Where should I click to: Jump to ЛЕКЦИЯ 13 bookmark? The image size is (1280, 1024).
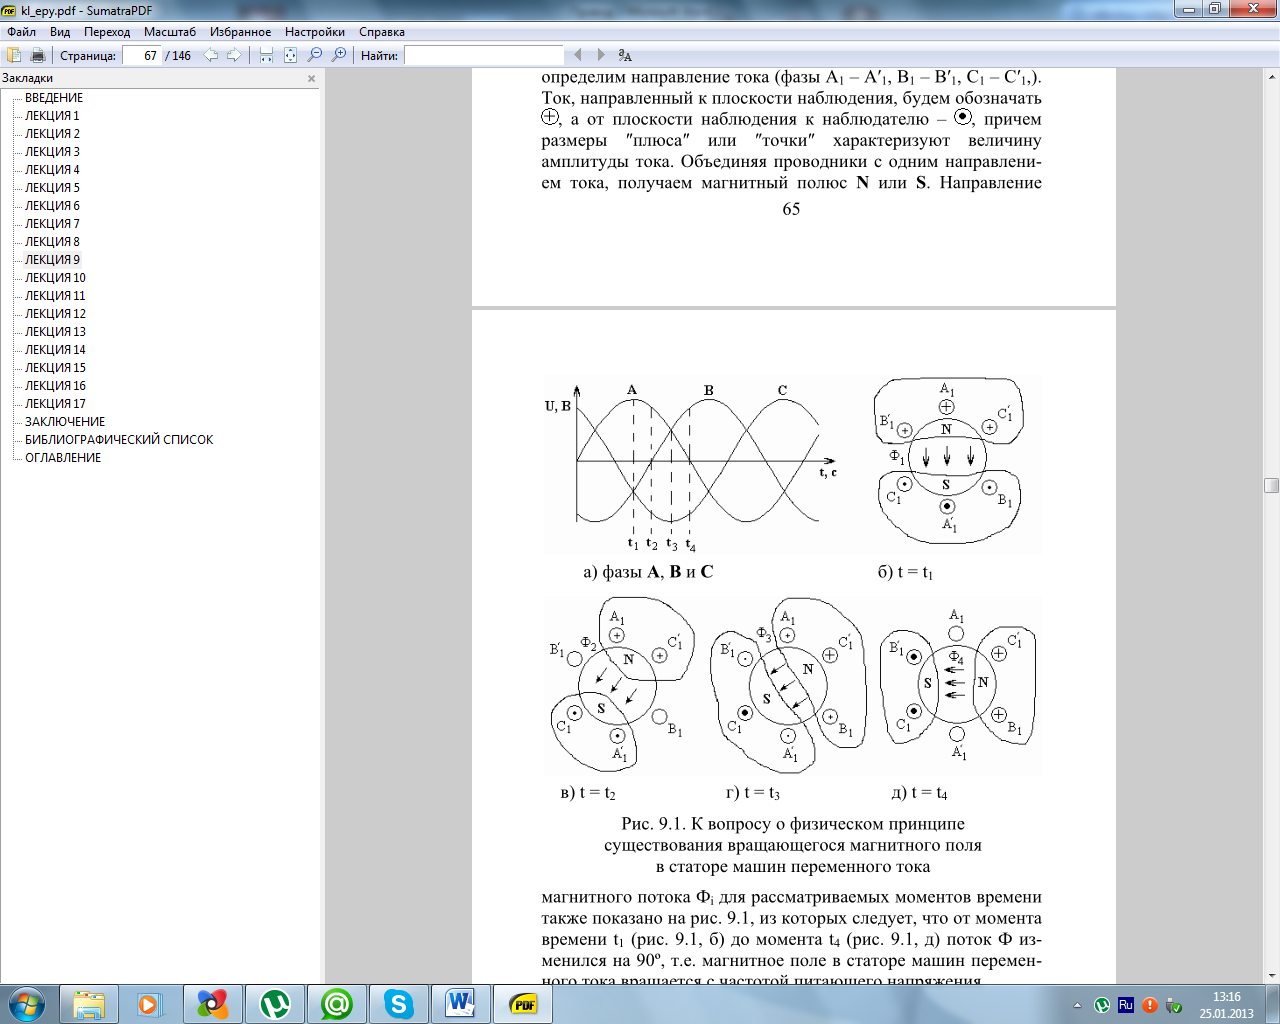(55, 332)
